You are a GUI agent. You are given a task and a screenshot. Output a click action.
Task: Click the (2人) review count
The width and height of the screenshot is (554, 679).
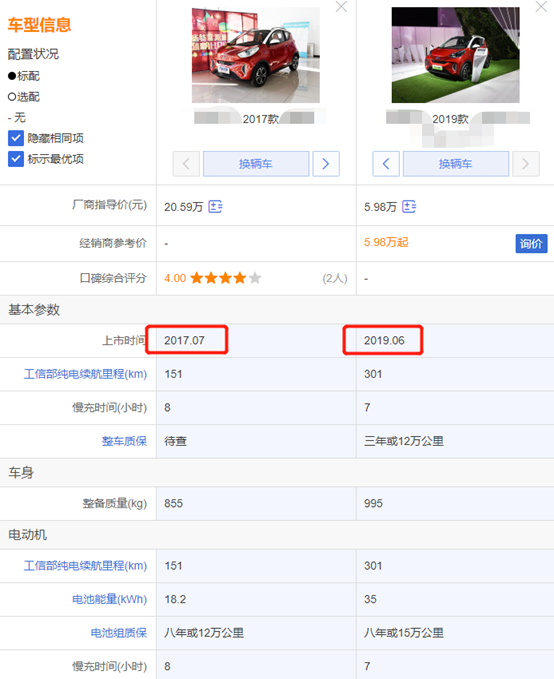tap(335, 278)
